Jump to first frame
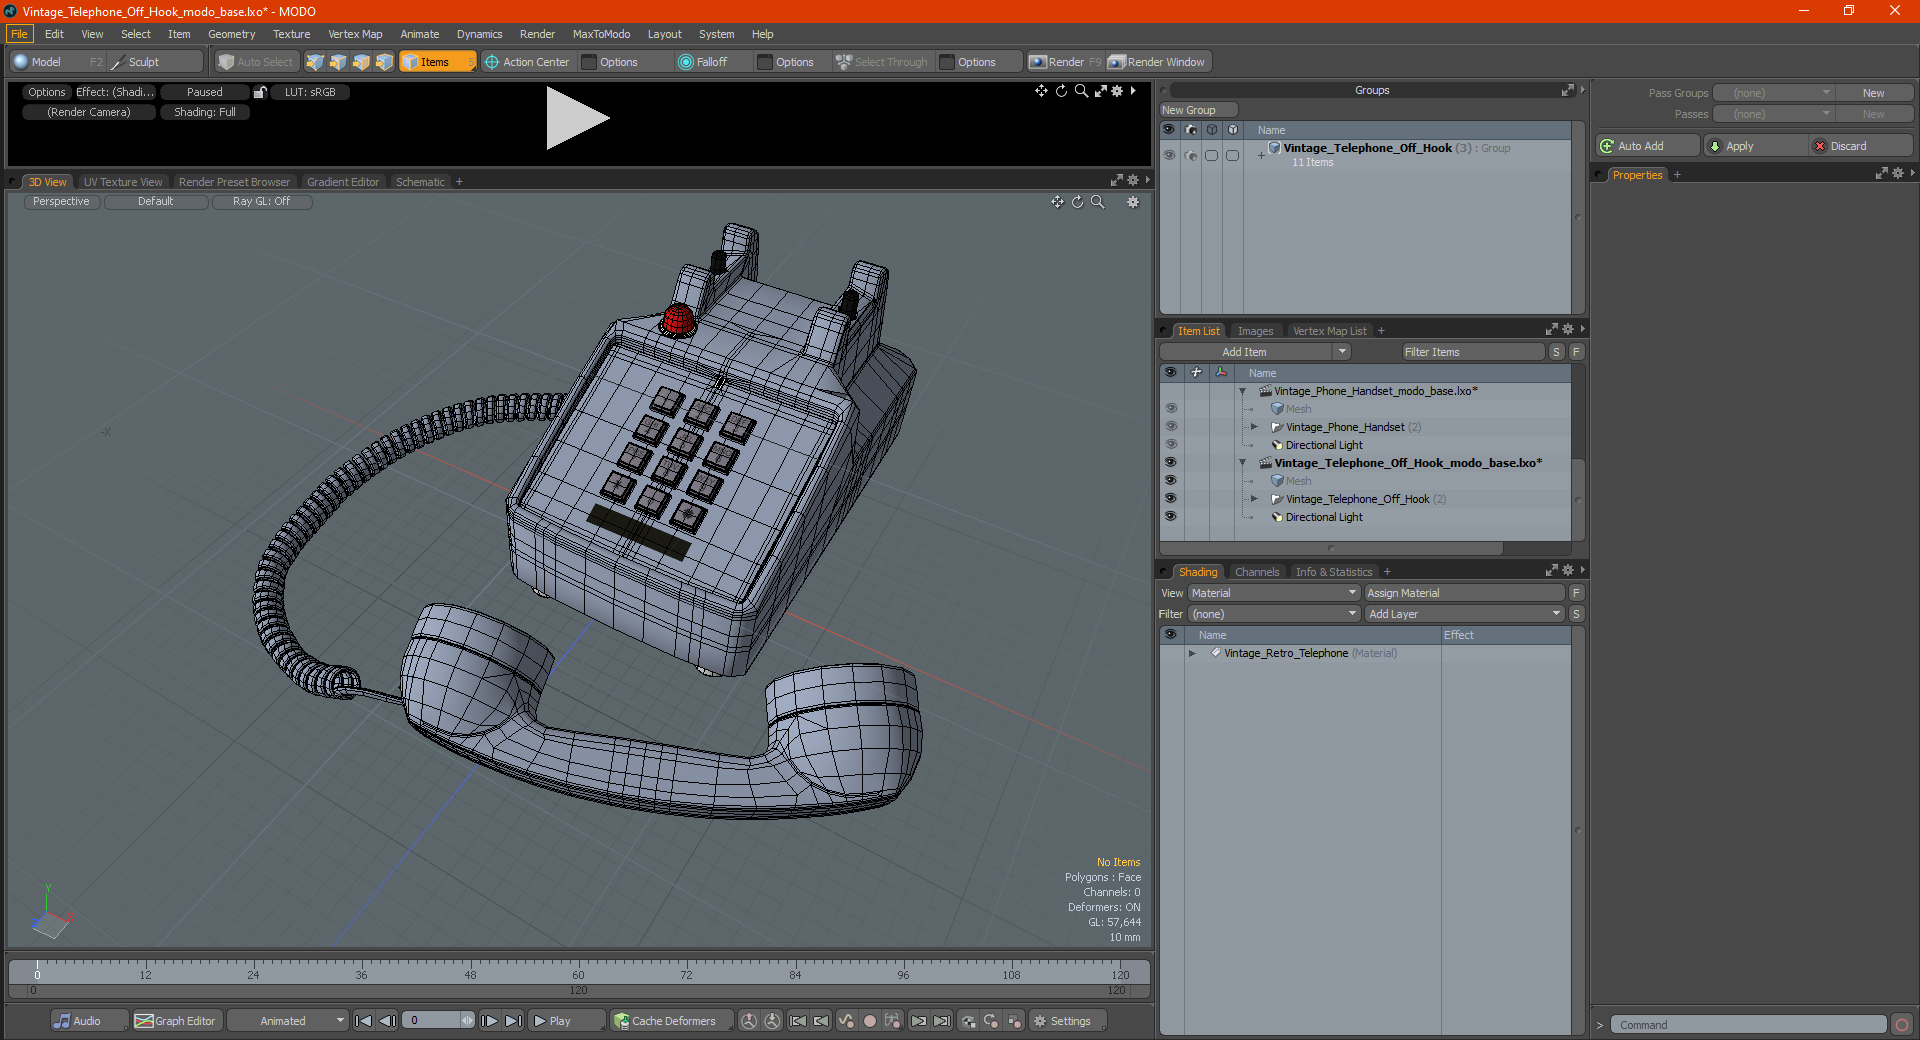Viewport: 1920px width, 1040px height. pyautogui.click(x=364, y=1021)
